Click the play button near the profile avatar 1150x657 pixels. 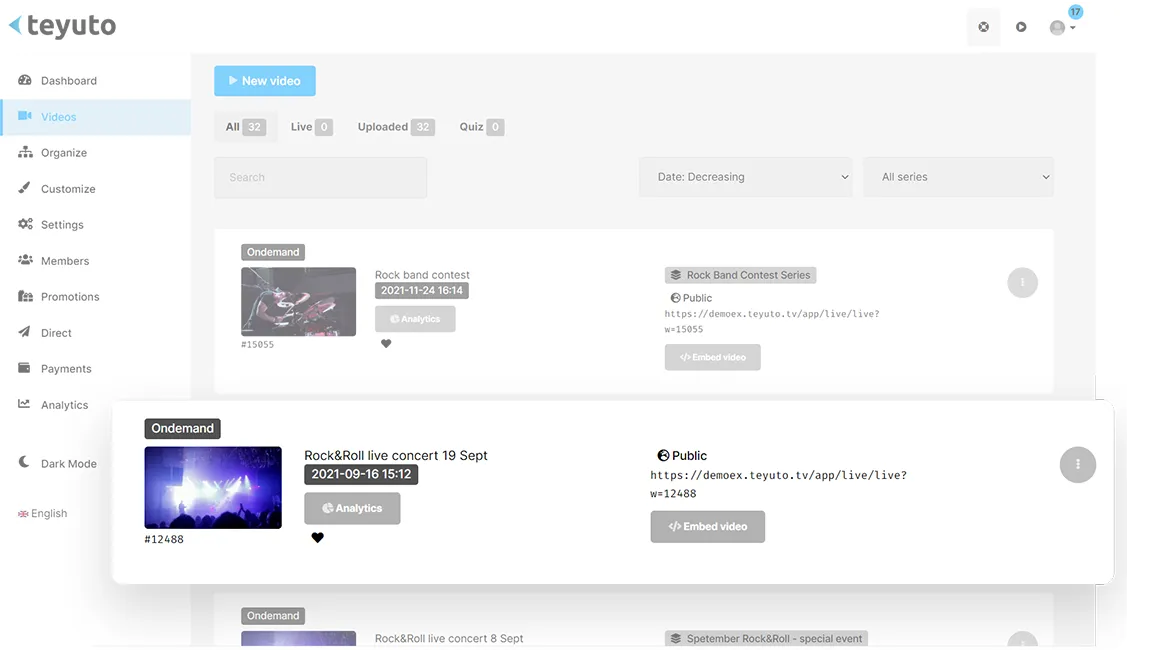point(1021,27)
